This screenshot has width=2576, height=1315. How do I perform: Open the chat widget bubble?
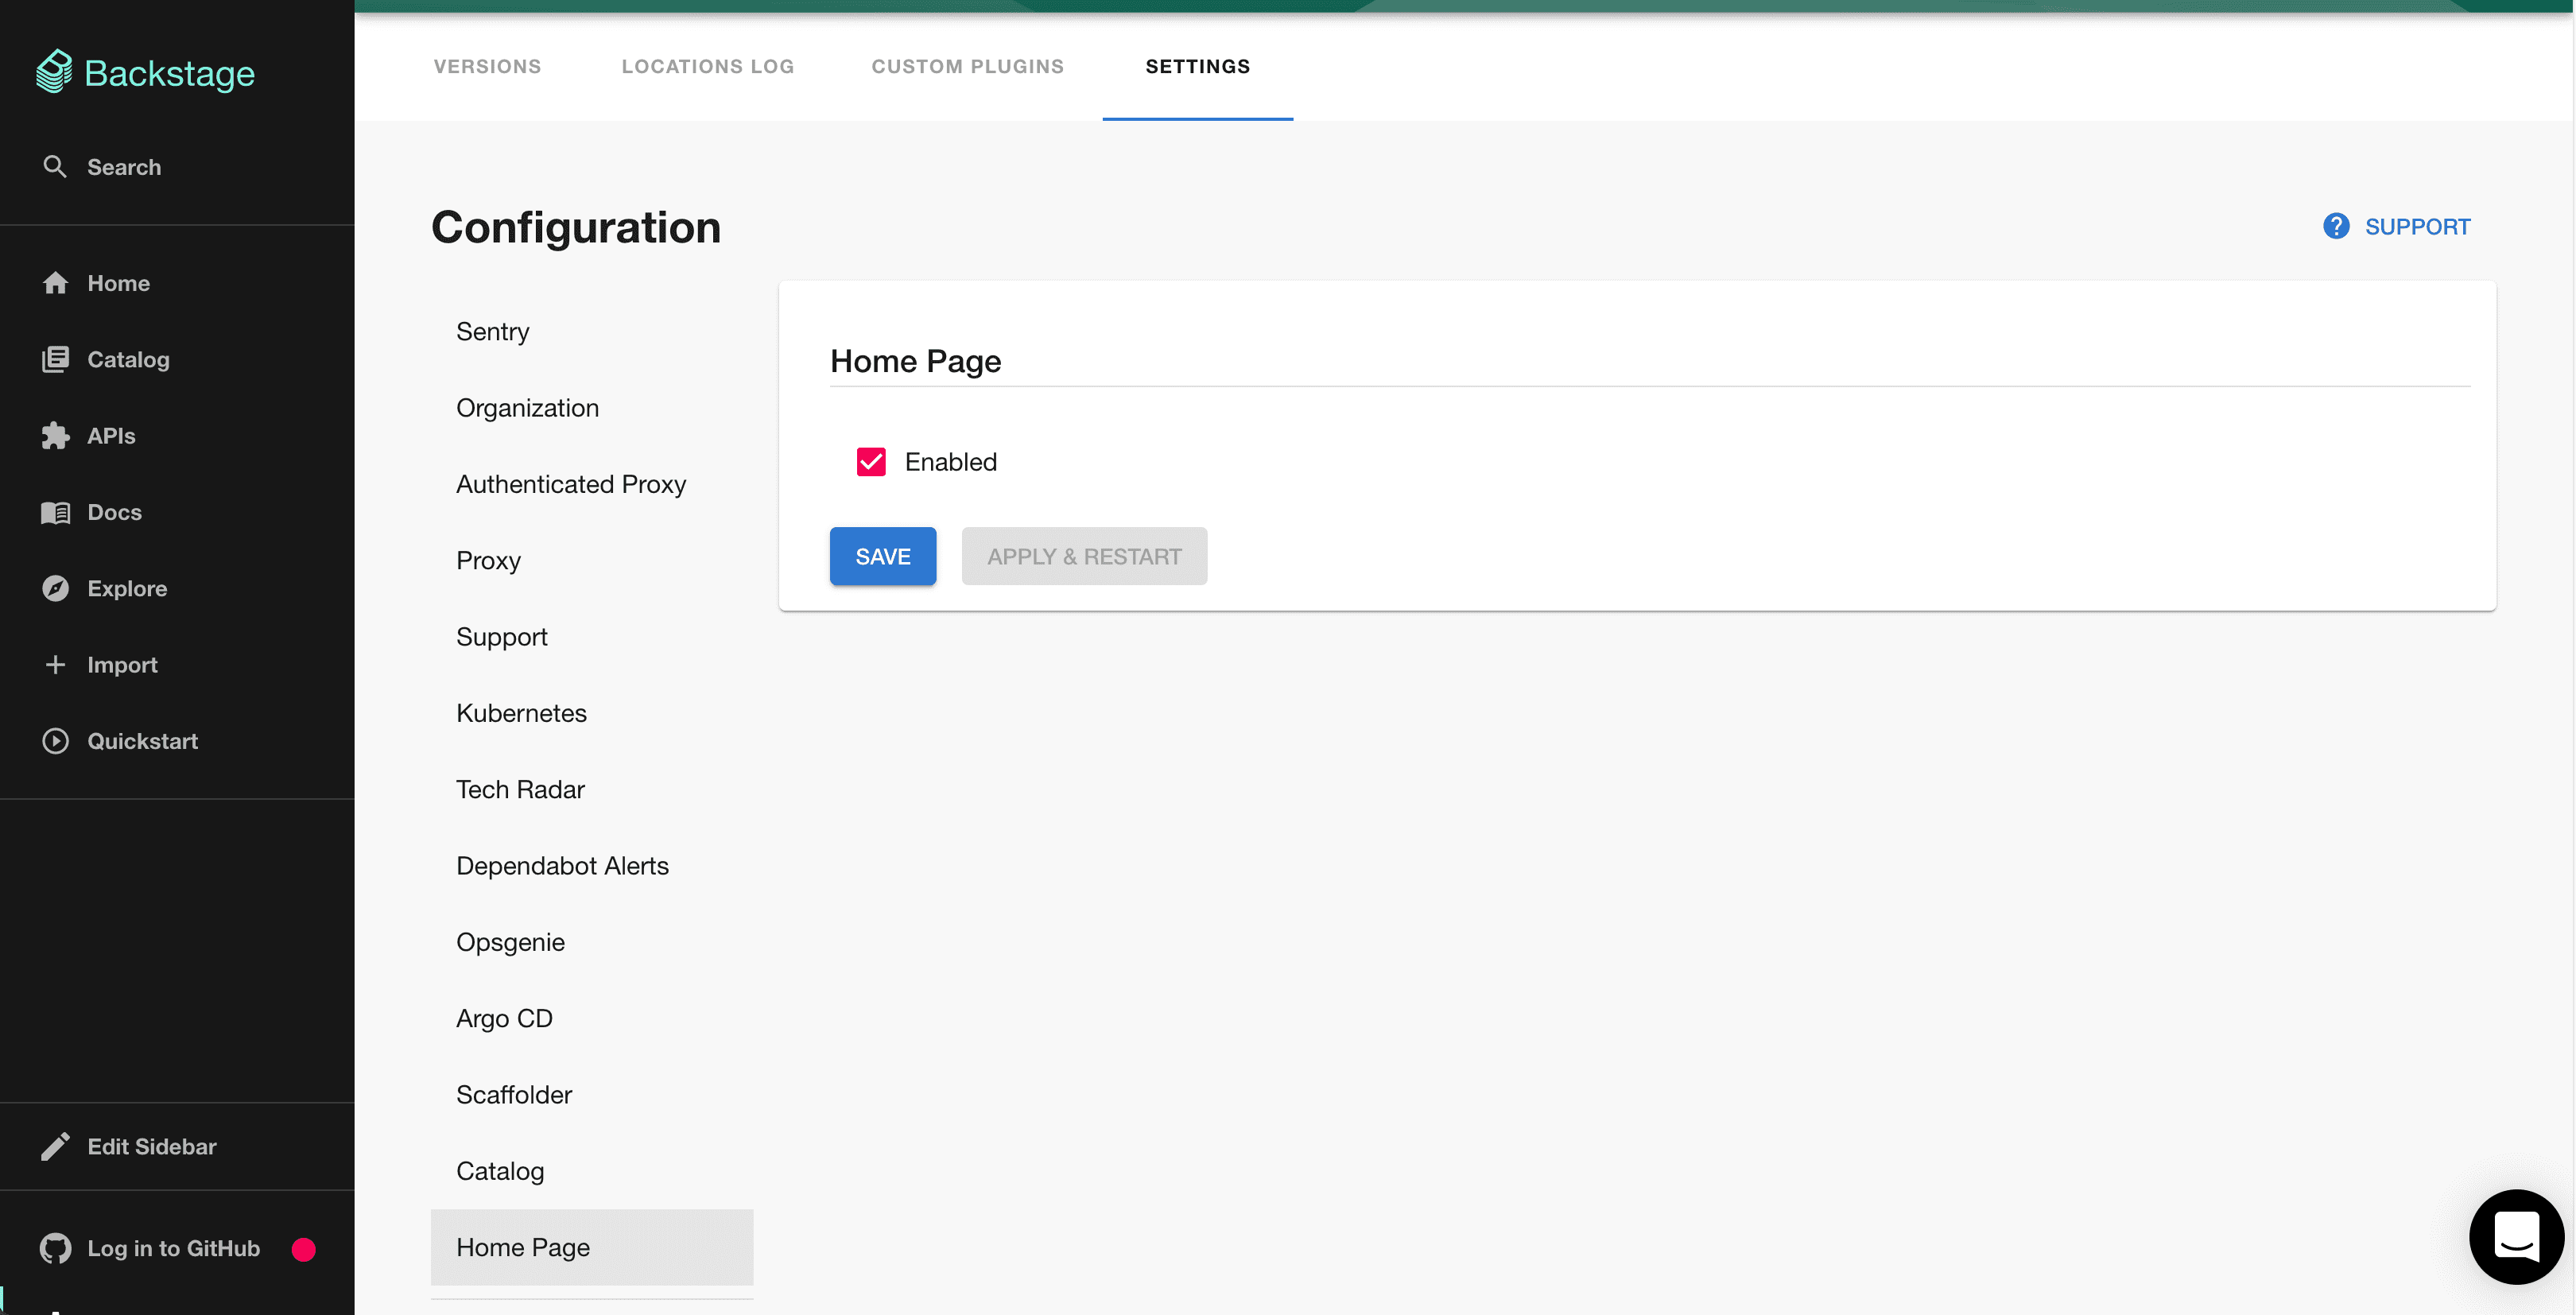tap(2516, 1237)
